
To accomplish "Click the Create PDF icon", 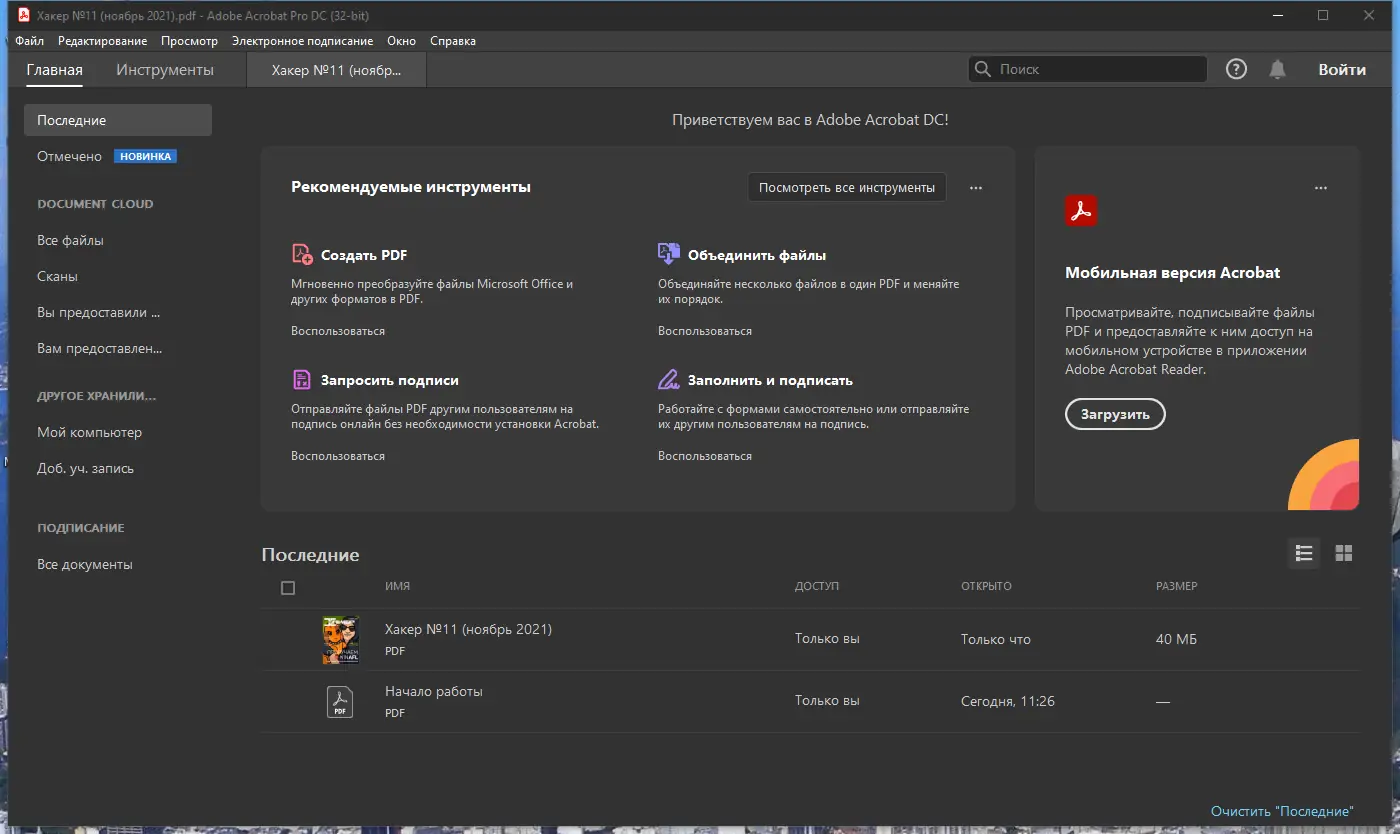I will point(302,254).
